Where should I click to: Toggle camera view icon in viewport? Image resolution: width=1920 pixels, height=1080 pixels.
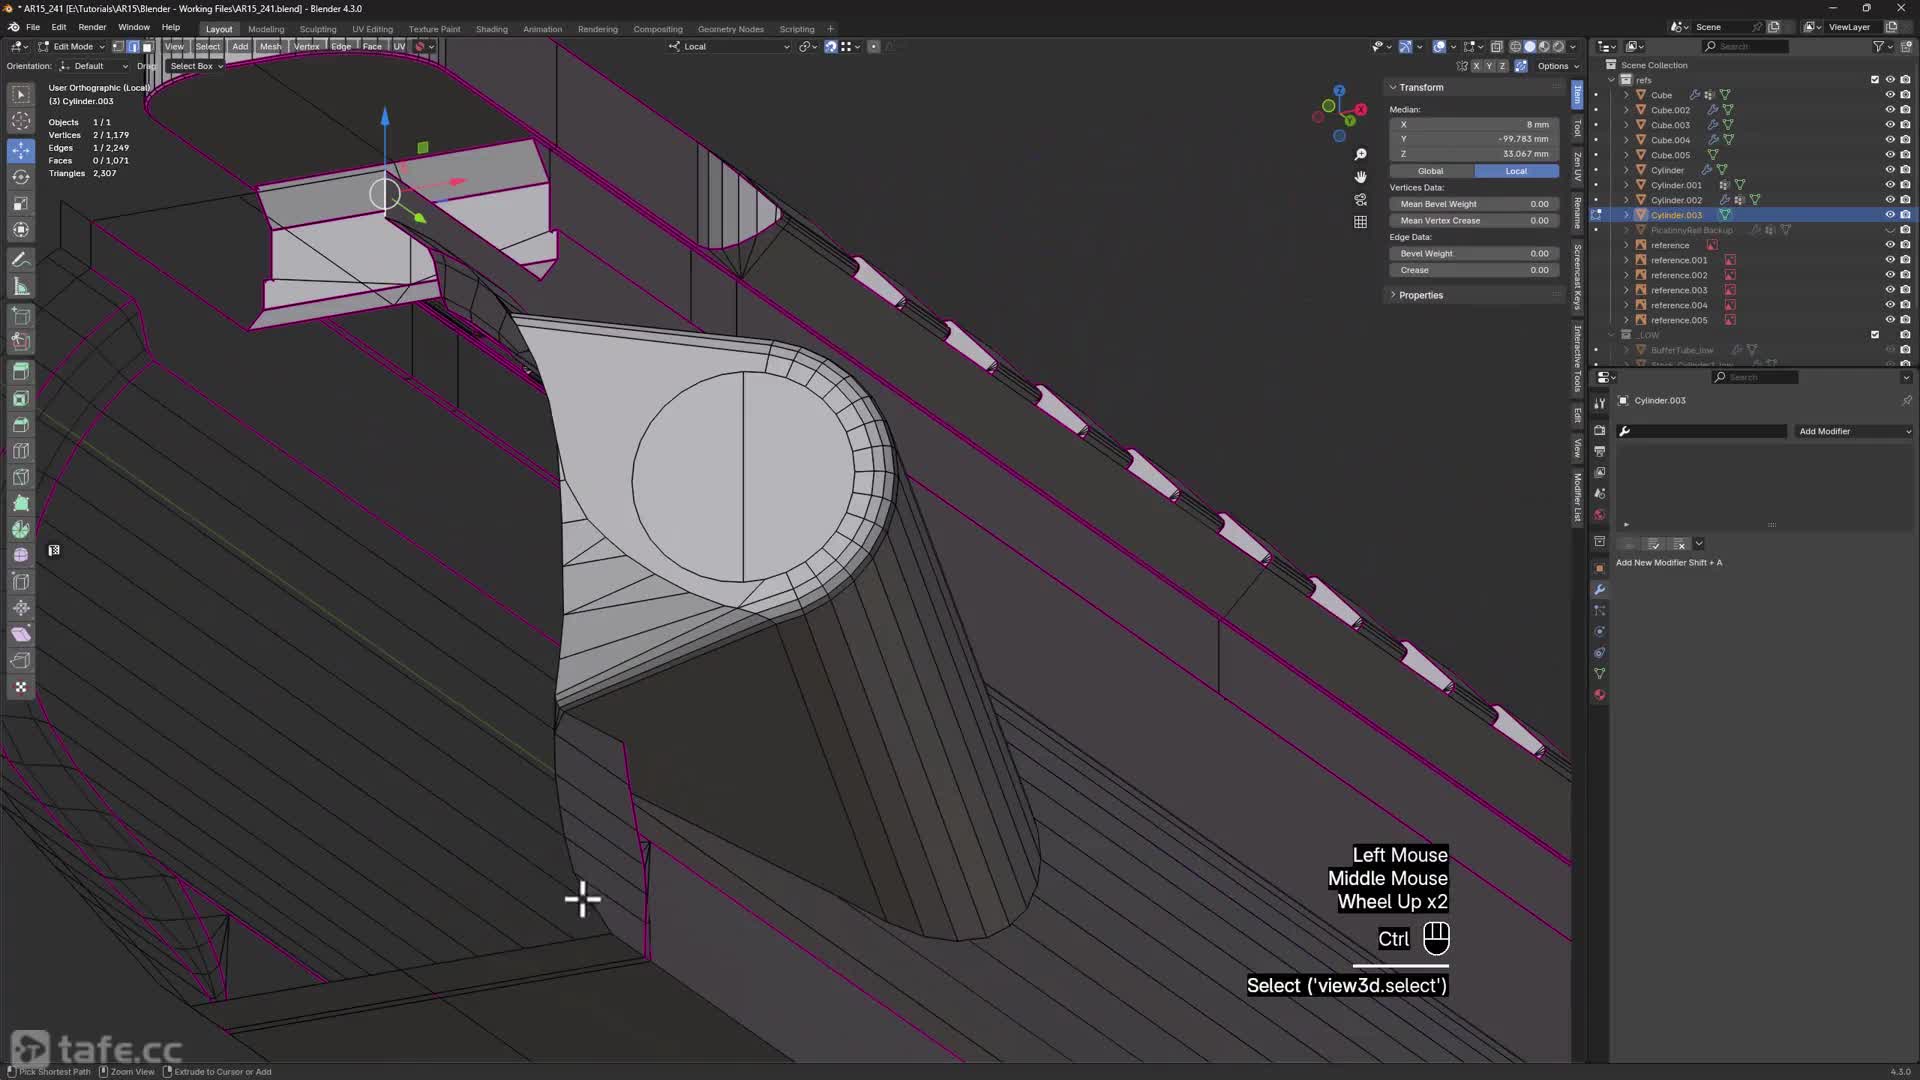point(1360,200)
